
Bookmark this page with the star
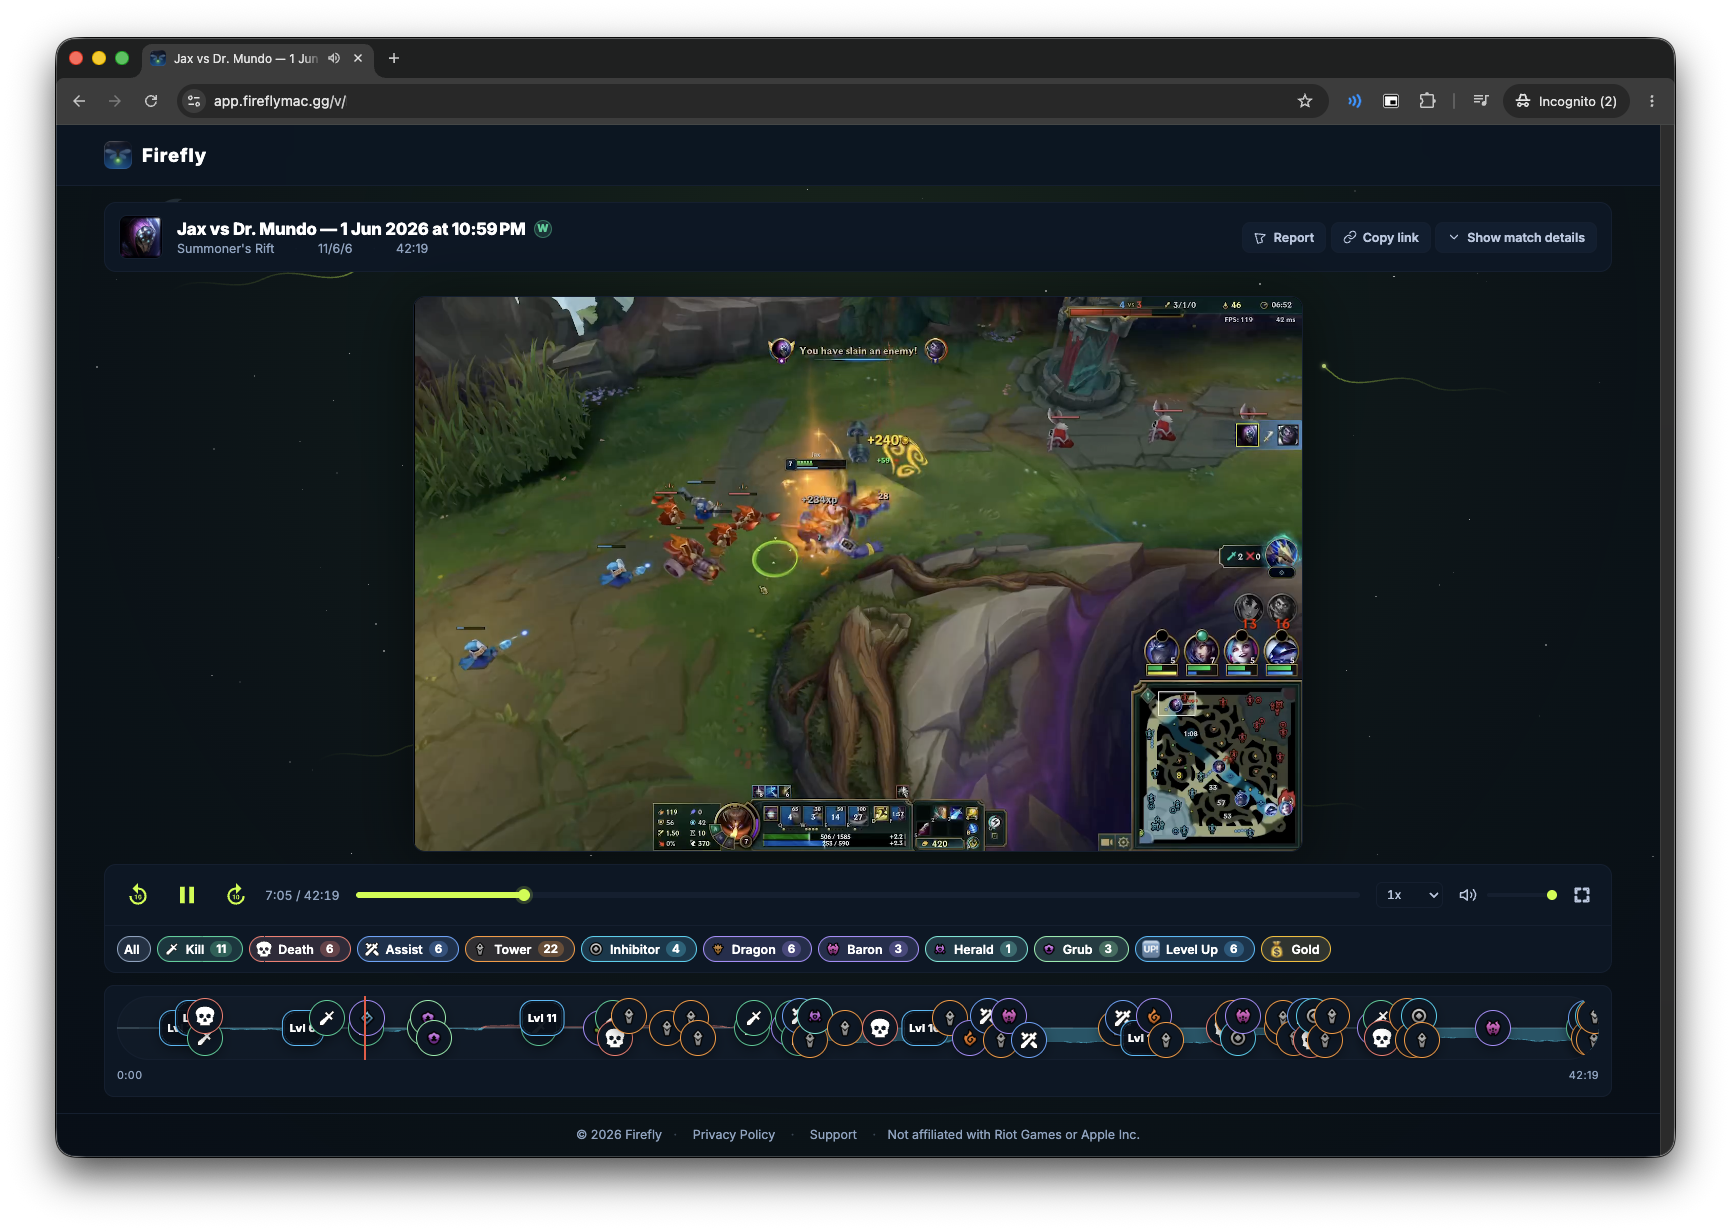click(x=1305, y=101)
